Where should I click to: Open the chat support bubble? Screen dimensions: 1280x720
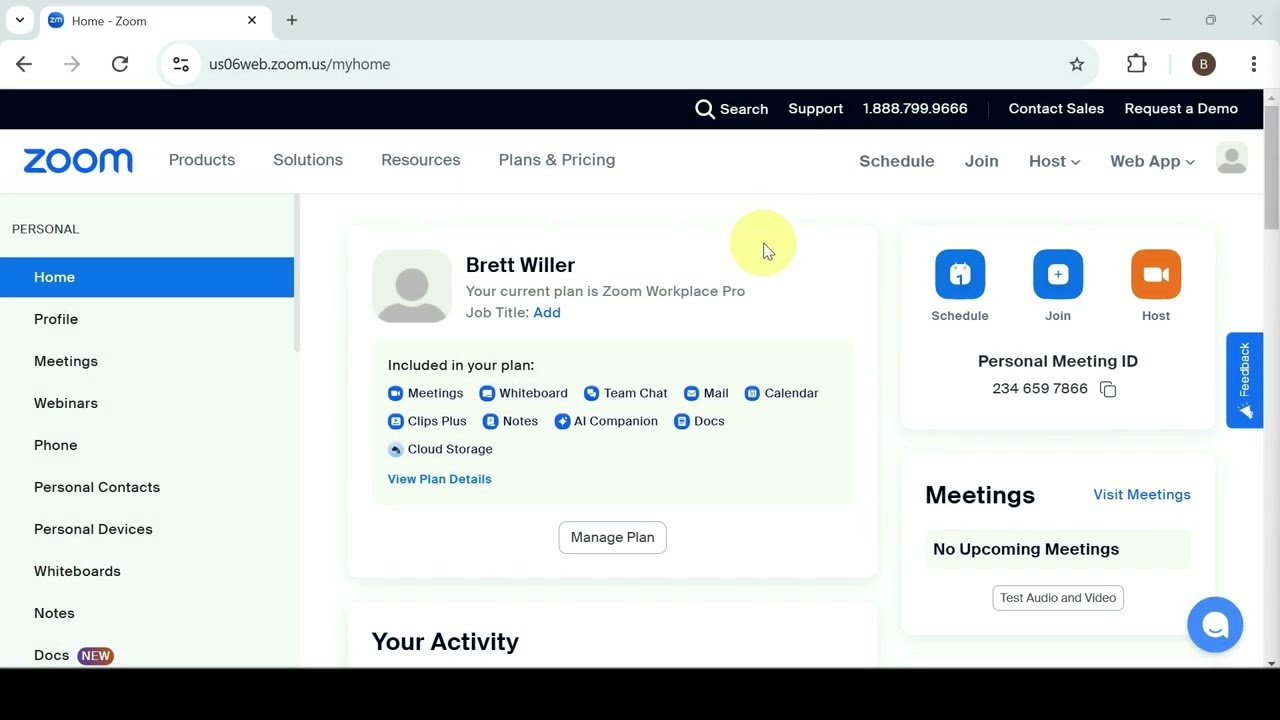click(x=1215, y=625)
